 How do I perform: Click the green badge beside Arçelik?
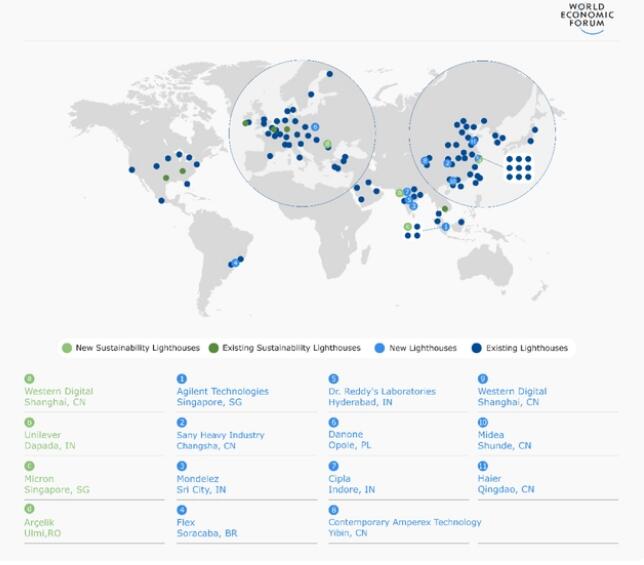point(29,509)
